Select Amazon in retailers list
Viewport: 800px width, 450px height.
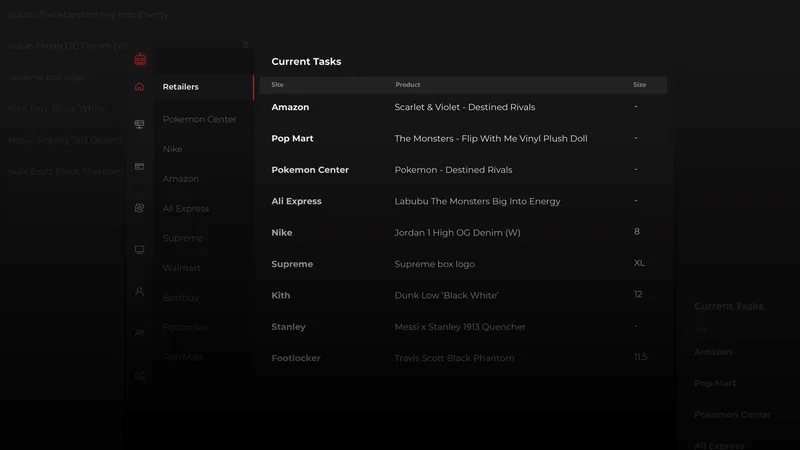coord(181,179)
